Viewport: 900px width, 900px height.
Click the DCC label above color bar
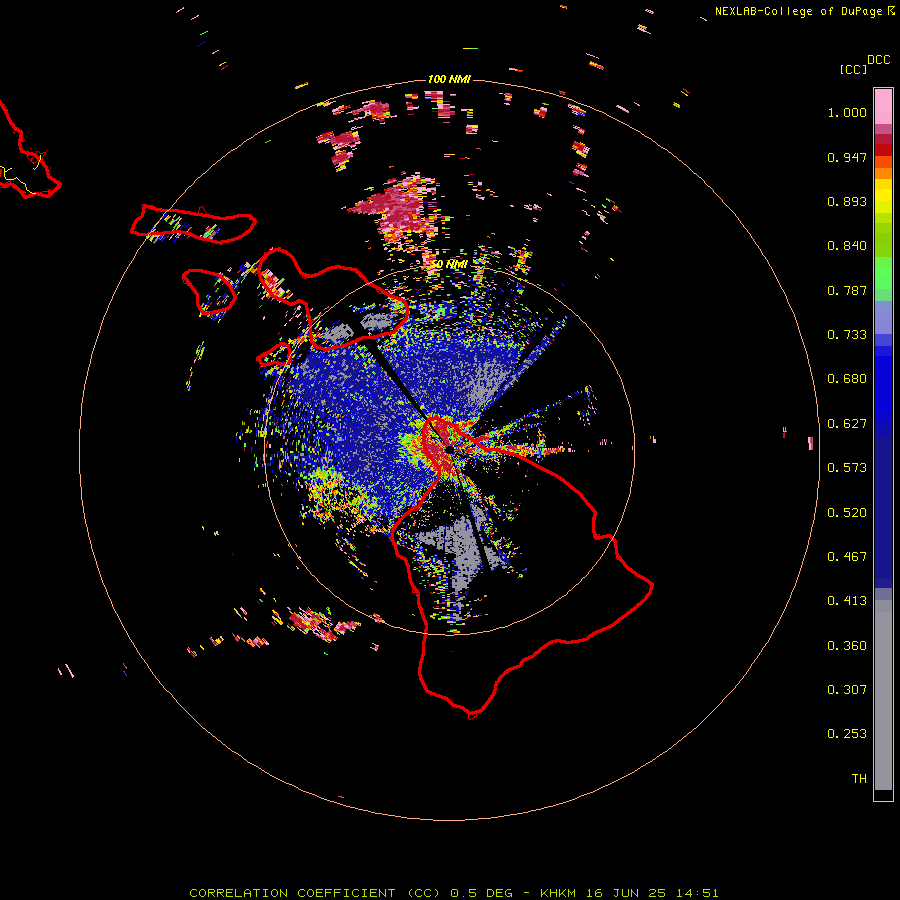879,60
